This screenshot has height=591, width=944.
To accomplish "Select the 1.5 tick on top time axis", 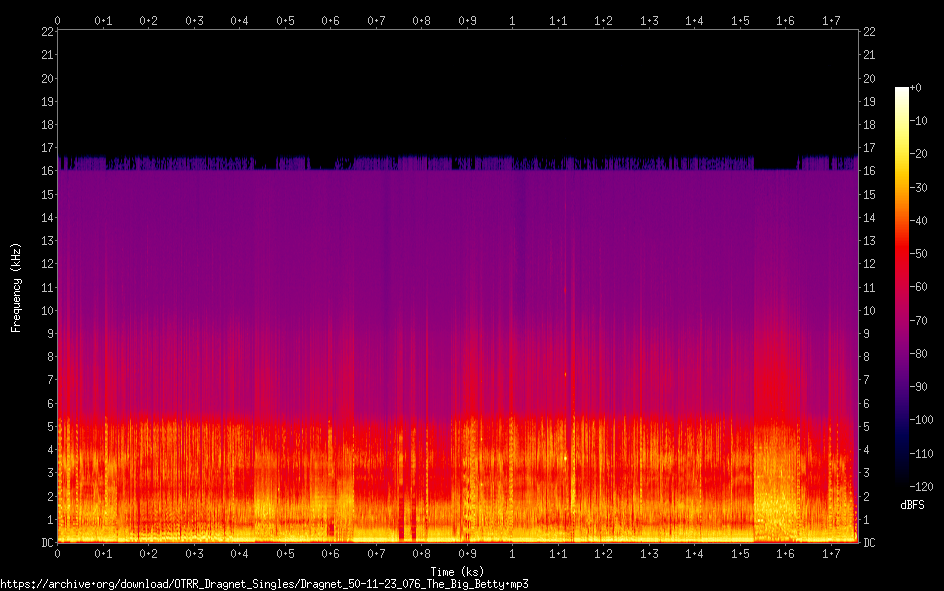I will tap(740, 20).
